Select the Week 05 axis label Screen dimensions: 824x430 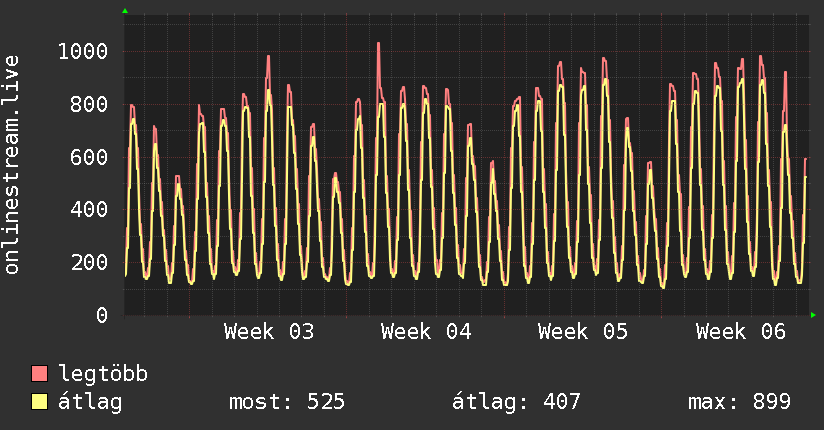pos(582,332)
